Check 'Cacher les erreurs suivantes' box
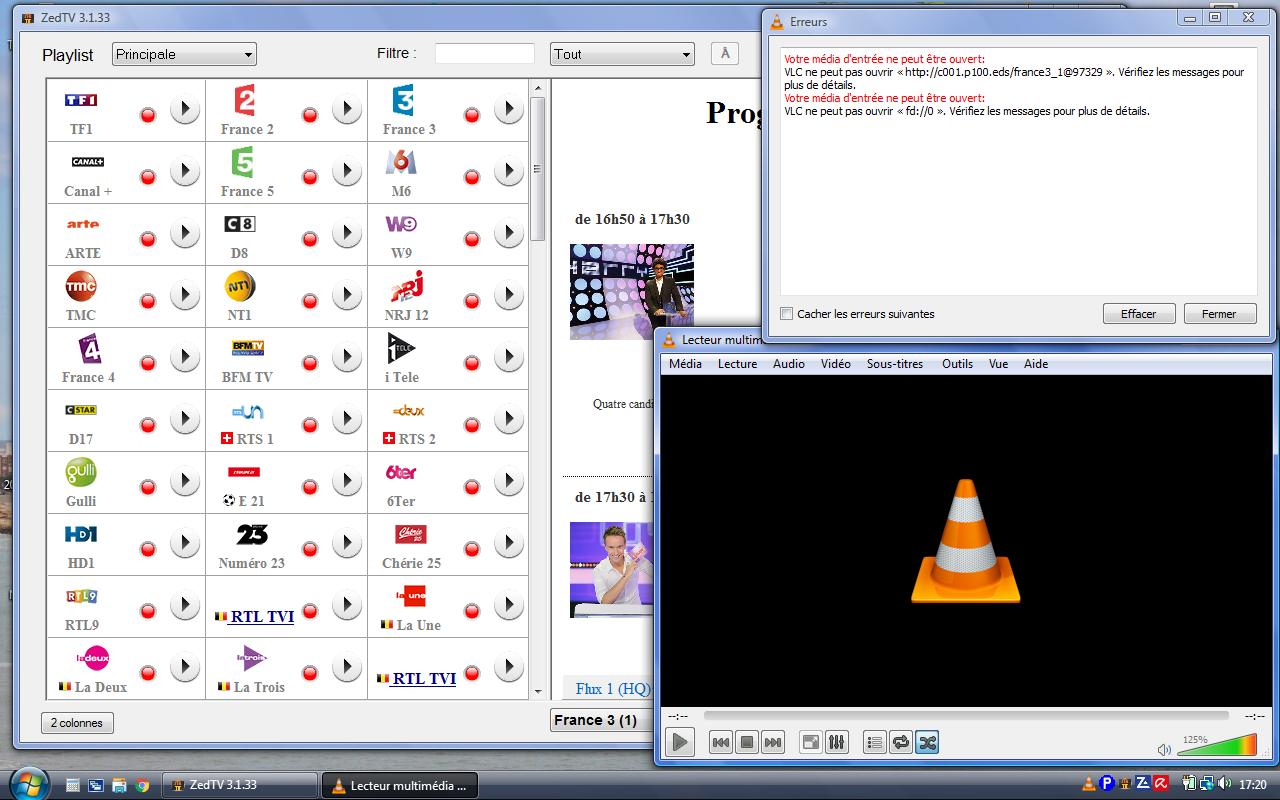Screen dimensions: 1280x800 click(x=787, y=314)
